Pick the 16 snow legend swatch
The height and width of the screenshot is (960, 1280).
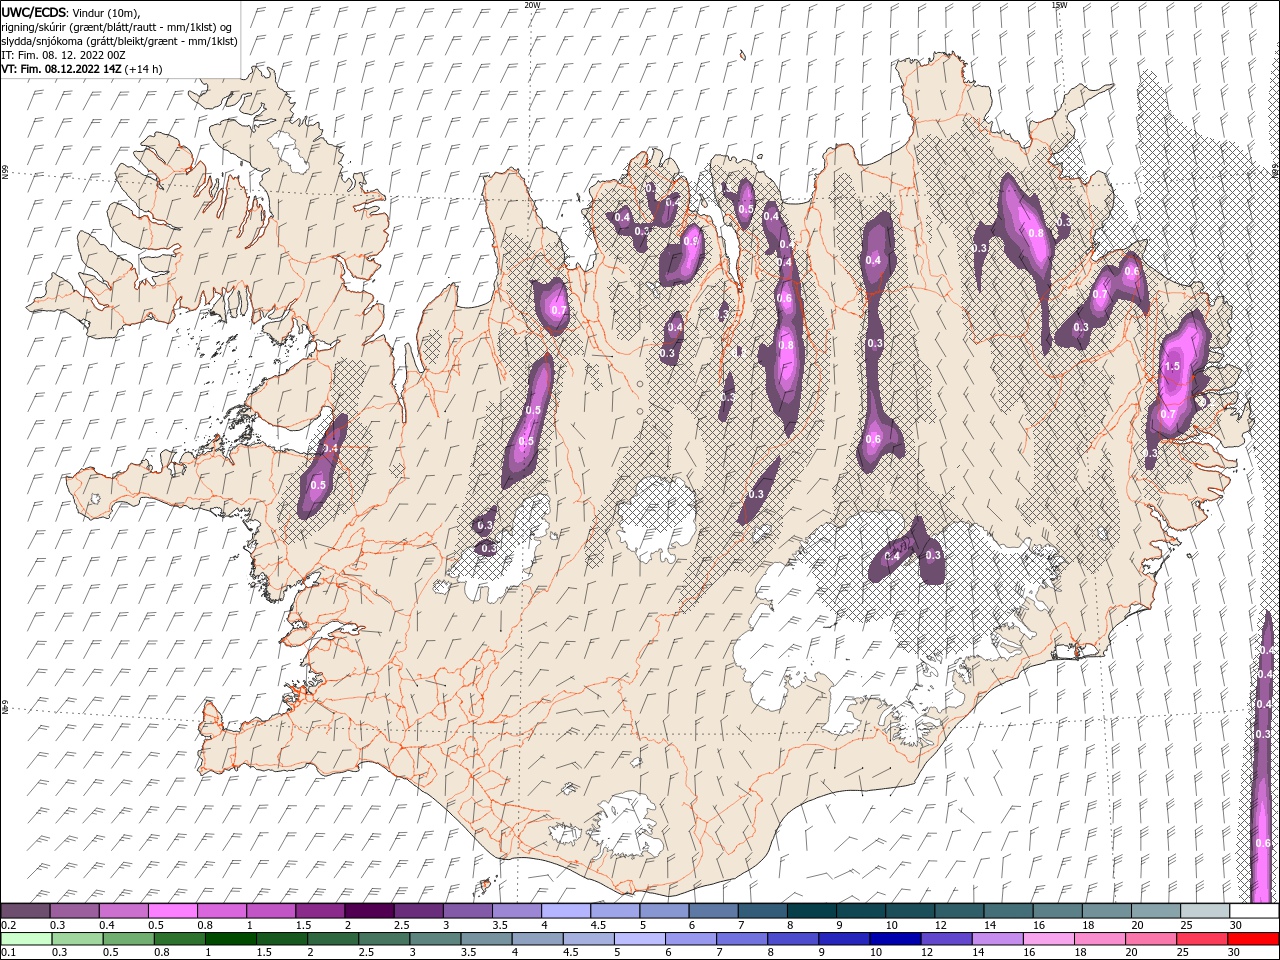[x=1056, y=911]
